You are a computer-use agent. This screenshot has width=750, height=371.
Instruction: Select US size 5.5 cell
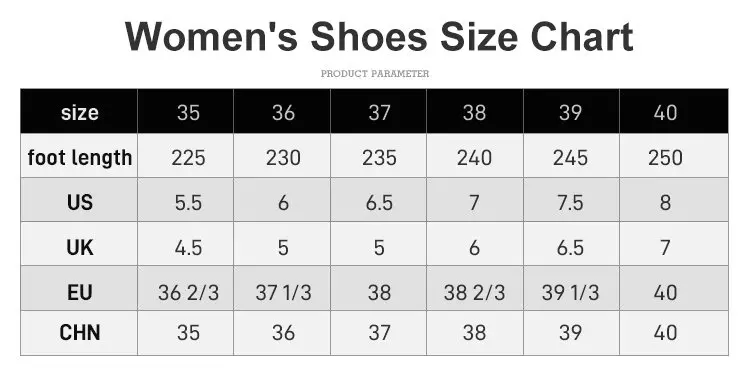(186, 200)
